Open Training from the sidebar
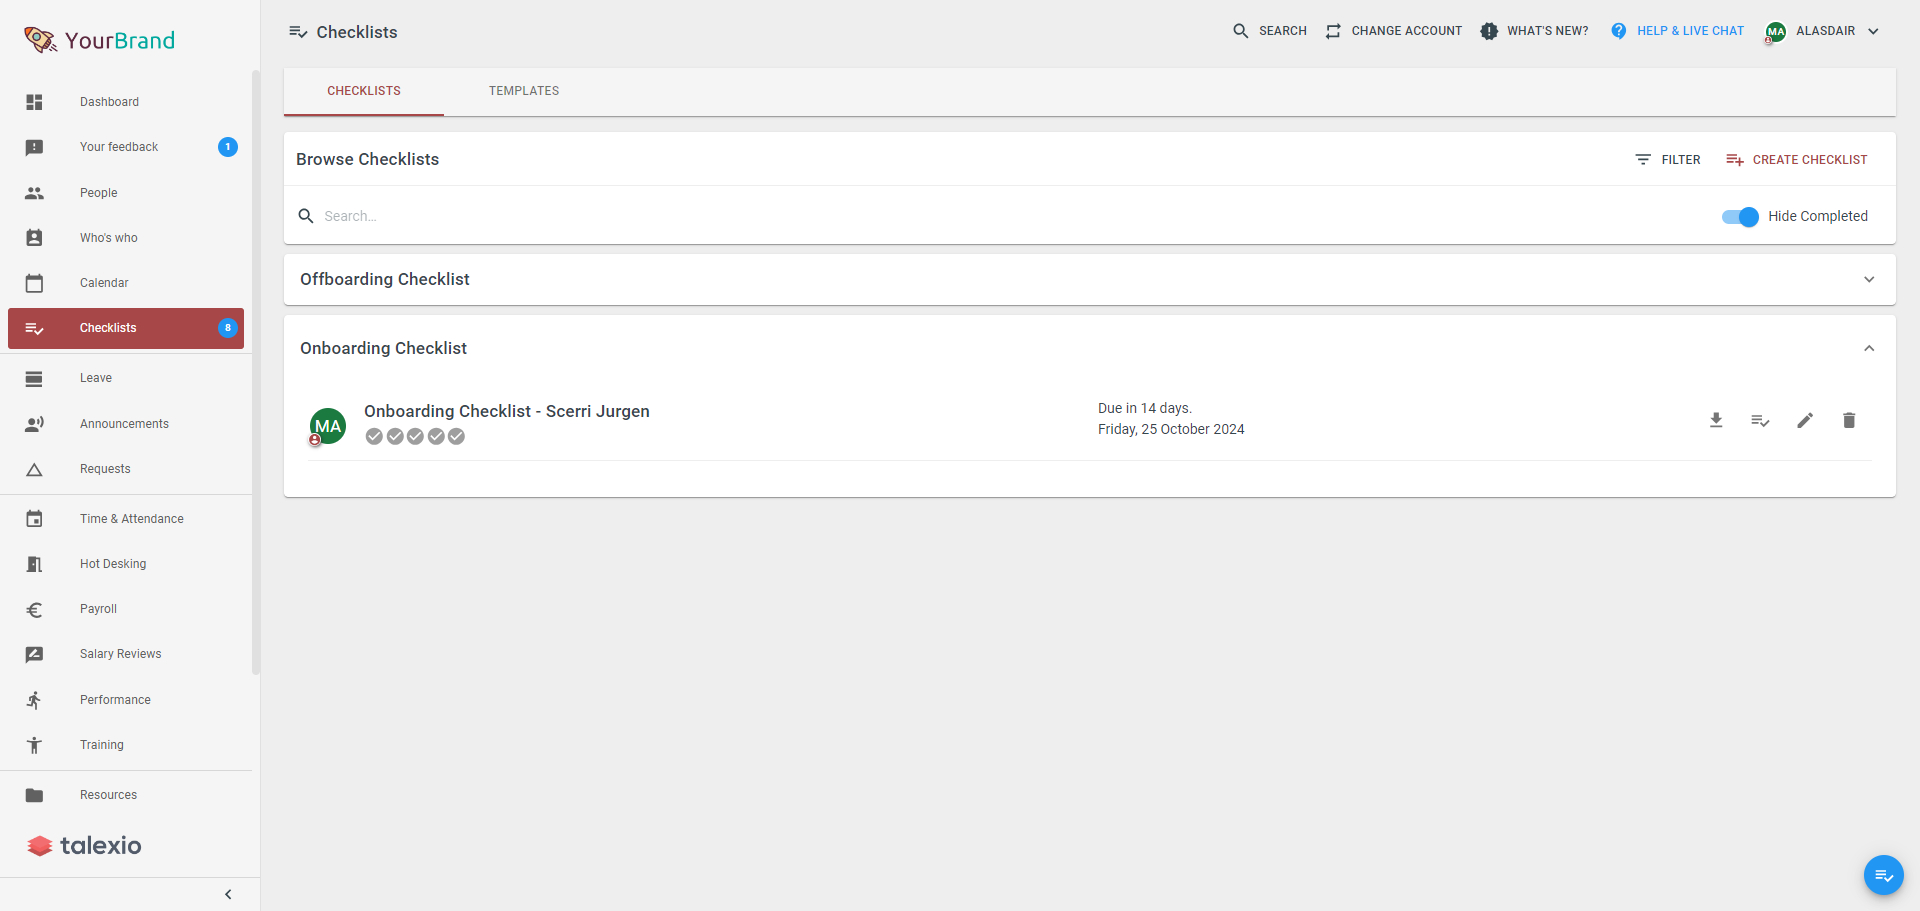This screenshot has height=911, width=1920. 126,745
